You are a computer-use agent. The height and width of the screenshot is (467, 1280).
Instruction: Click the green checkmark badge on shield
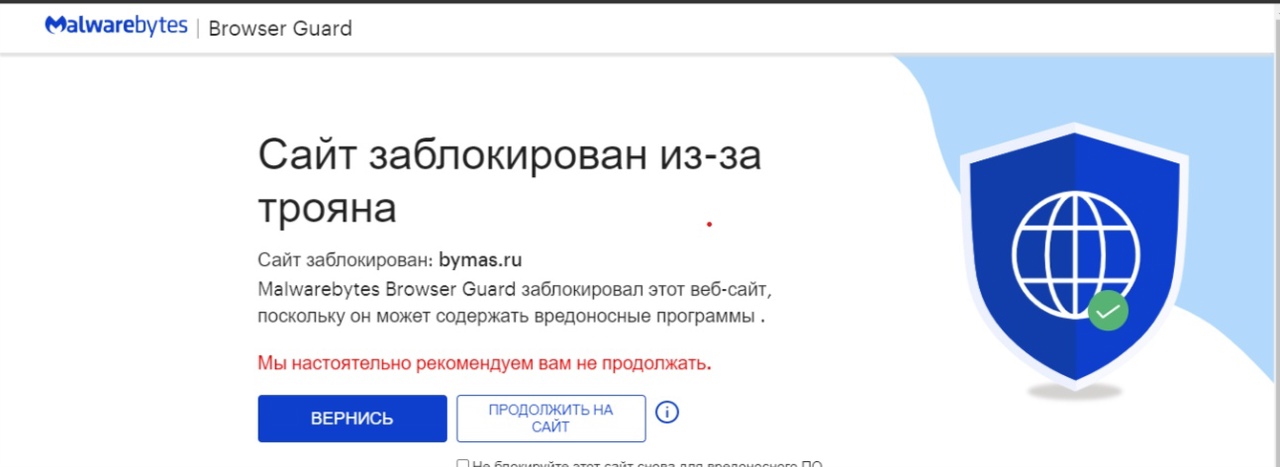click(1108, 311)
